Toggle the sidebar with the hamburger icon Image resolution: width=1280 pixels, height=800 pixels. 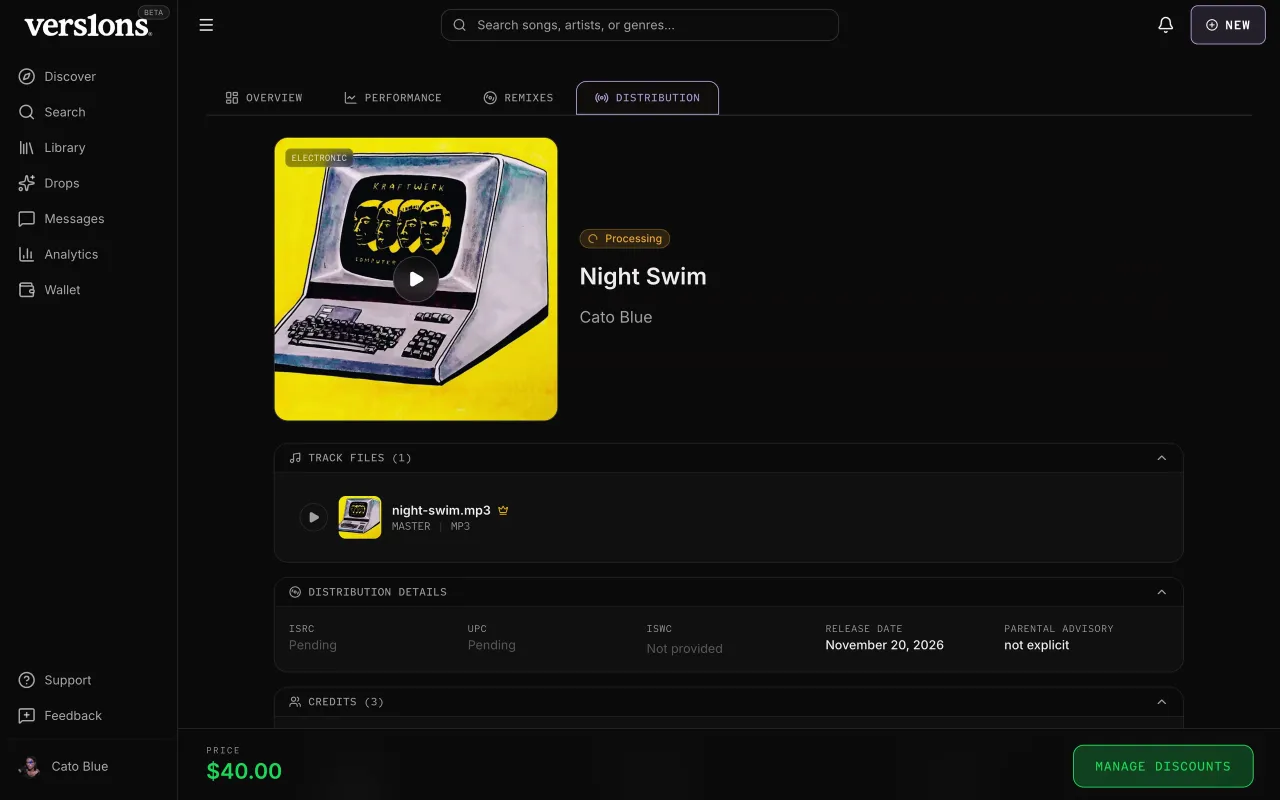click(206, 25)
